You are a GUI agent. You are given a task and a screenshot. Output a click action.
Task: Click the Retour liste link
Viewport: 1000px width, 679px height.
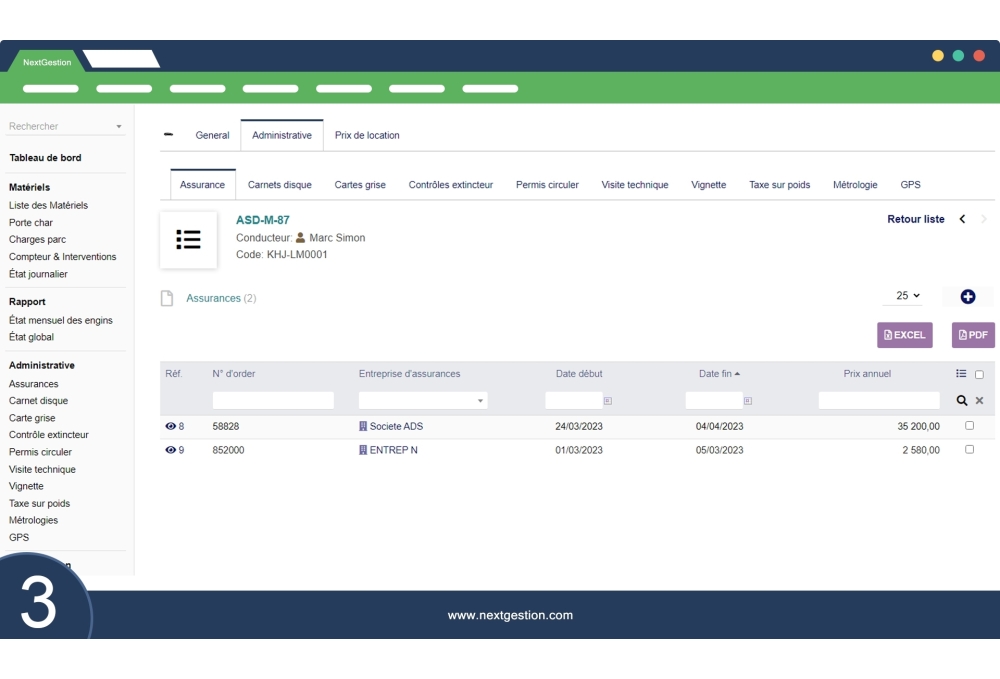click(x=915, y=219)
